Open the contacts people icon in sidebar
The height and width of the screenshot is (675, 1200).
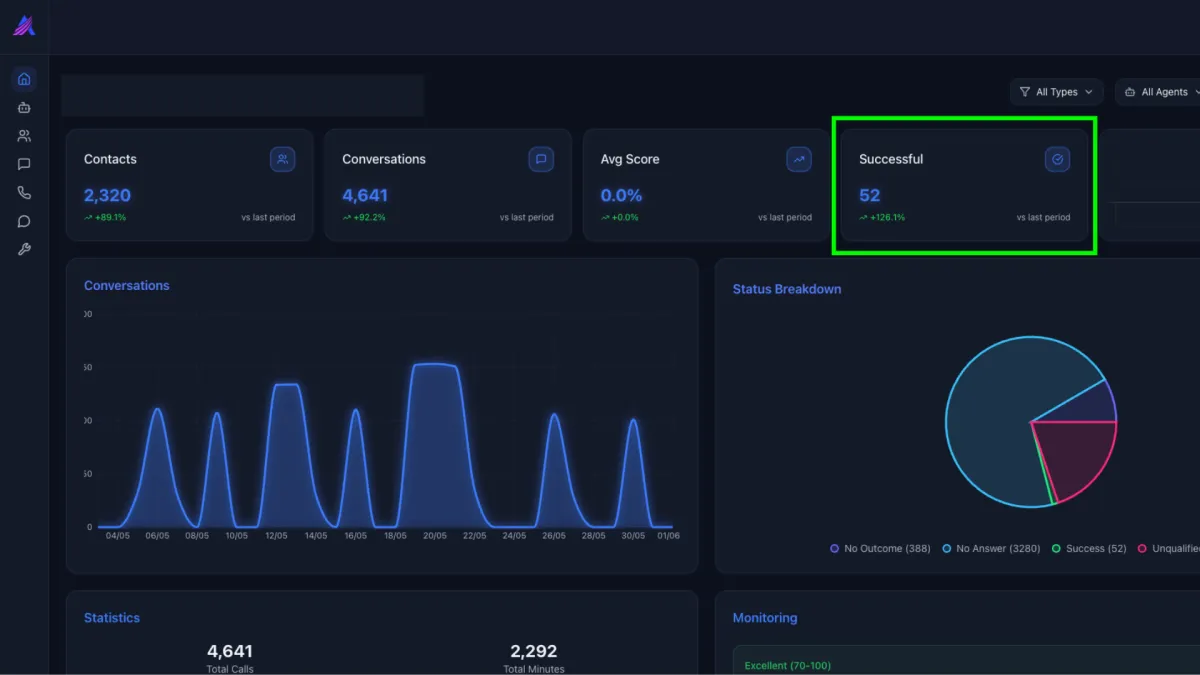24,136
